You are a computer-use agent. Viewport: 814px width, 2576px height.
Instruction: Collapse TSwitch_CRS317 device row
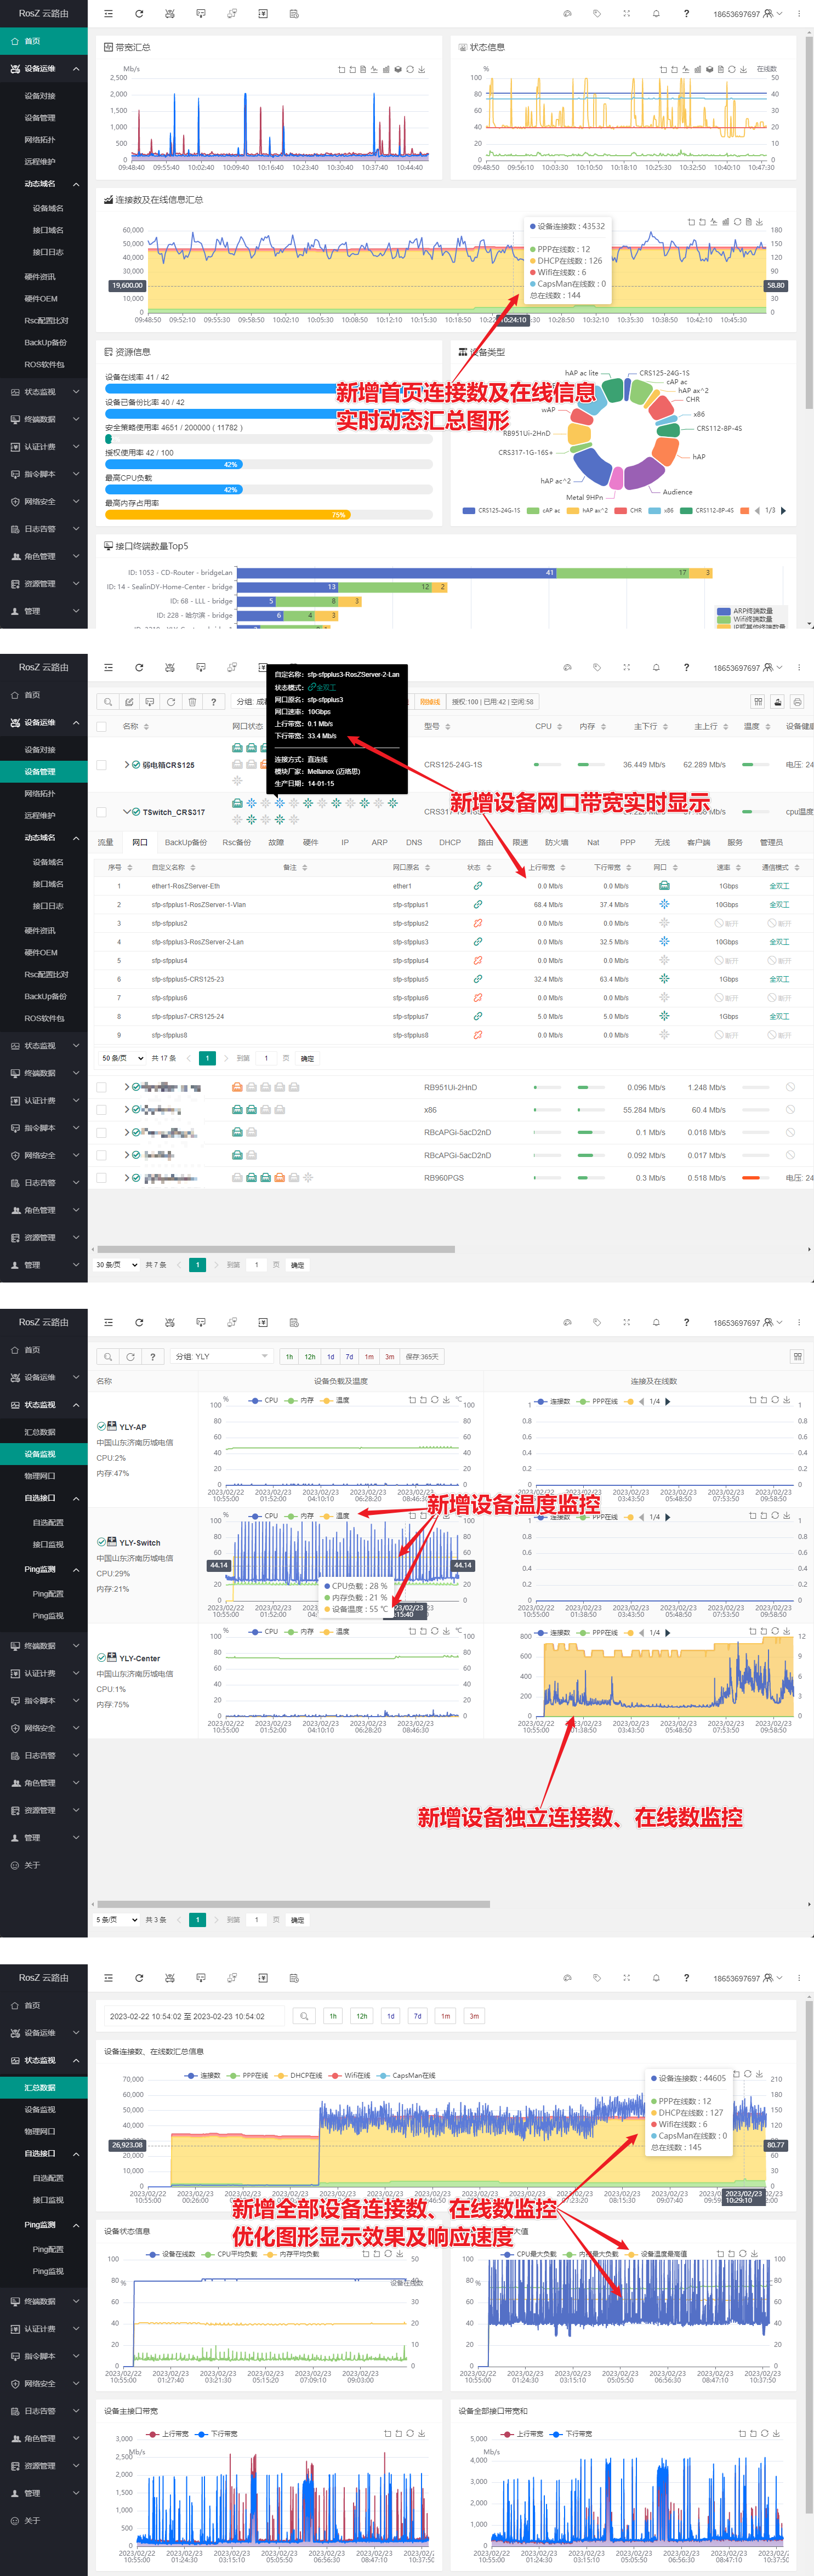[x=127, y=812]
